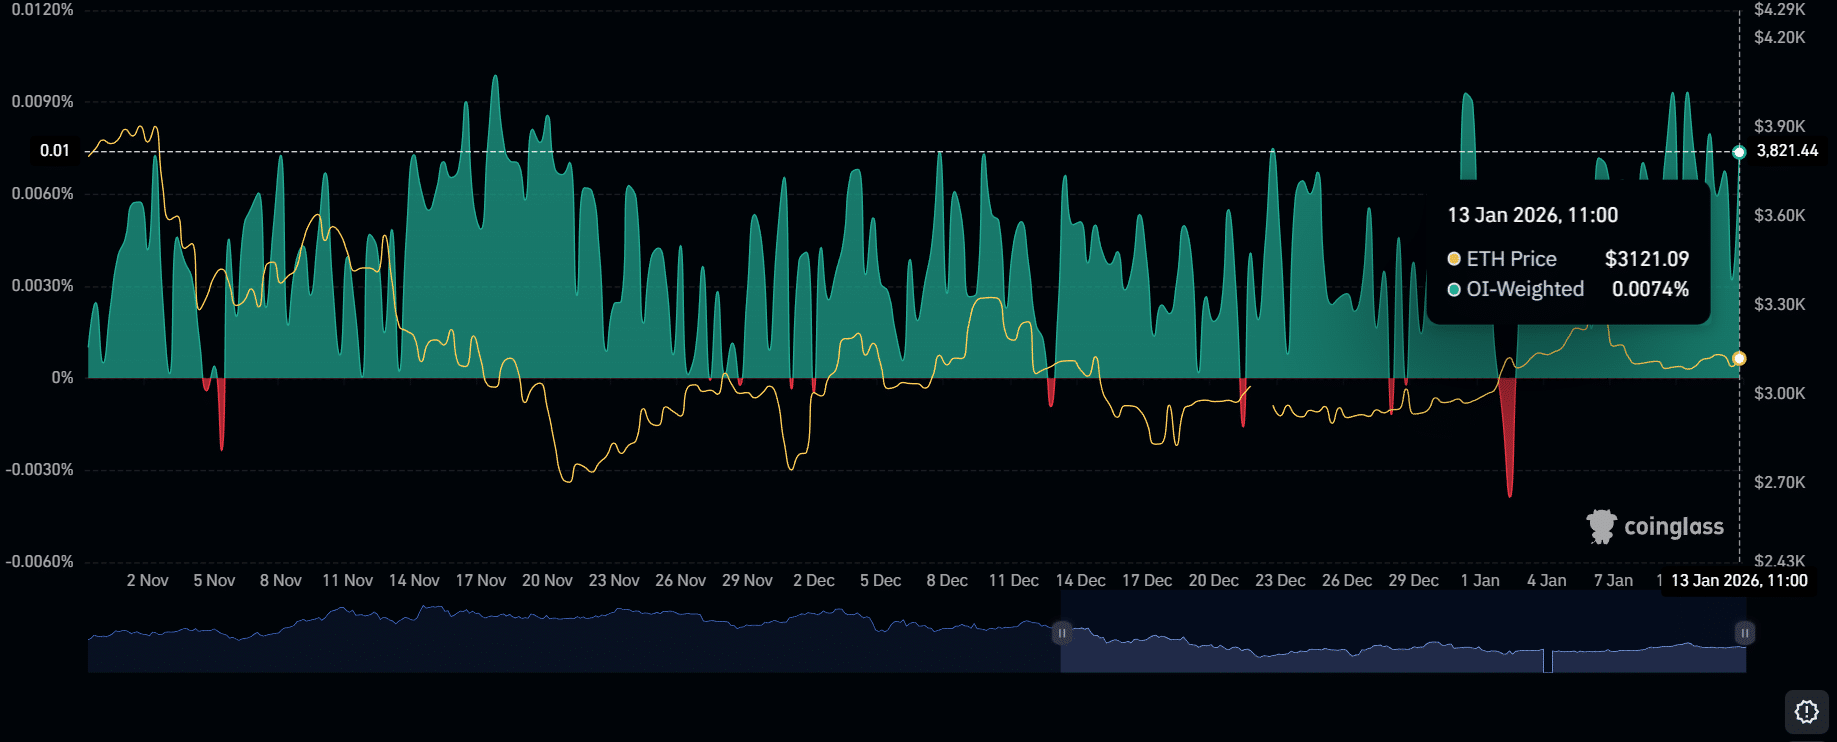Click the report issue badge icon
The height and width of the screenshot is (742, 1837).
(1806, 711)
